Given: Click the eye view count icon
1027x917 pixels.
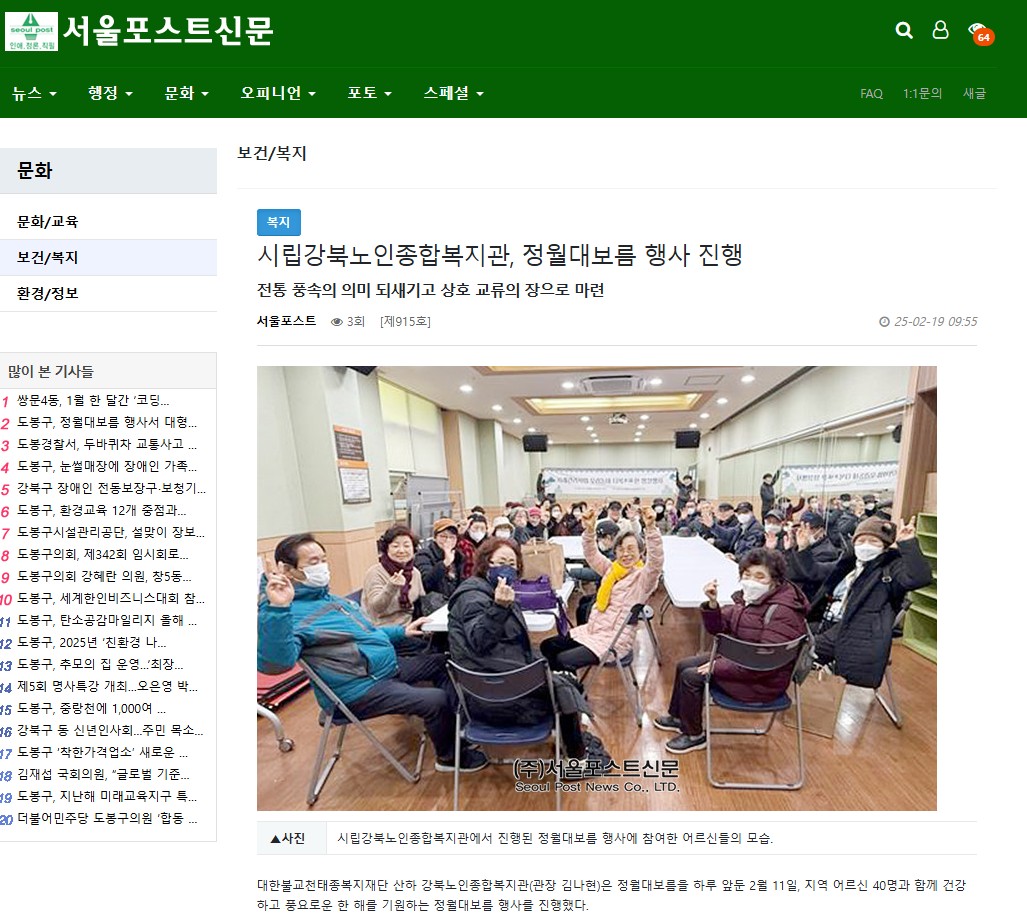Looking at the screenshot, I should click(x=337, y=322).
